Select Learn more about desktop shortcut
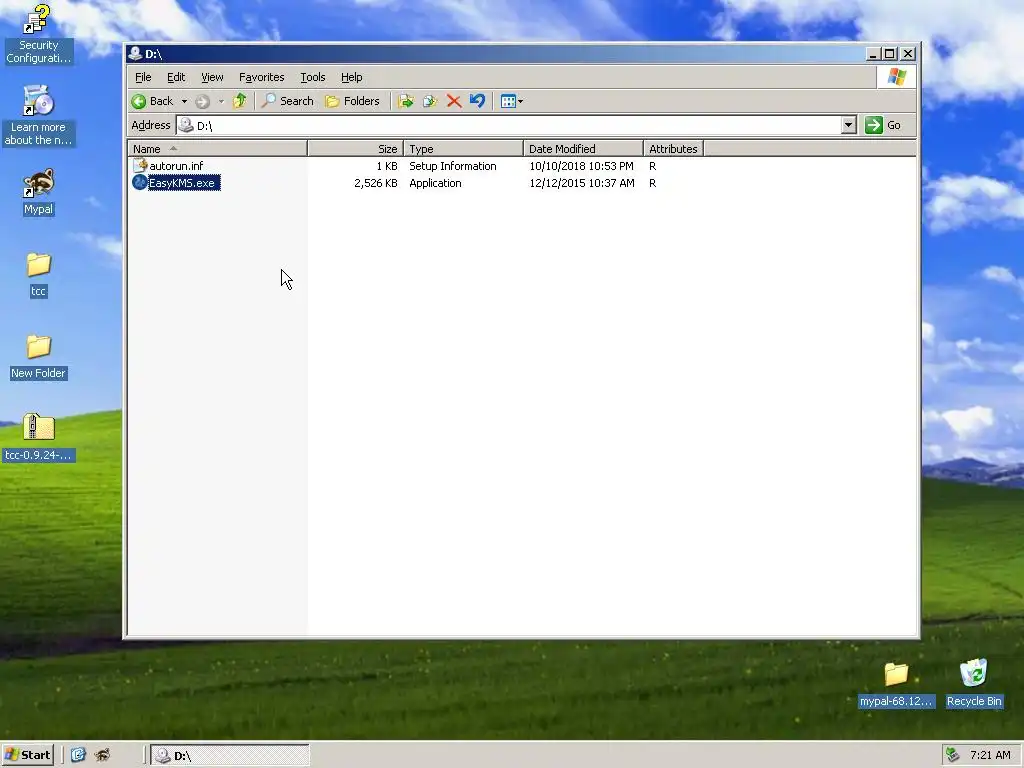Viewport: 1024px width, 768px height. (38, 116)
